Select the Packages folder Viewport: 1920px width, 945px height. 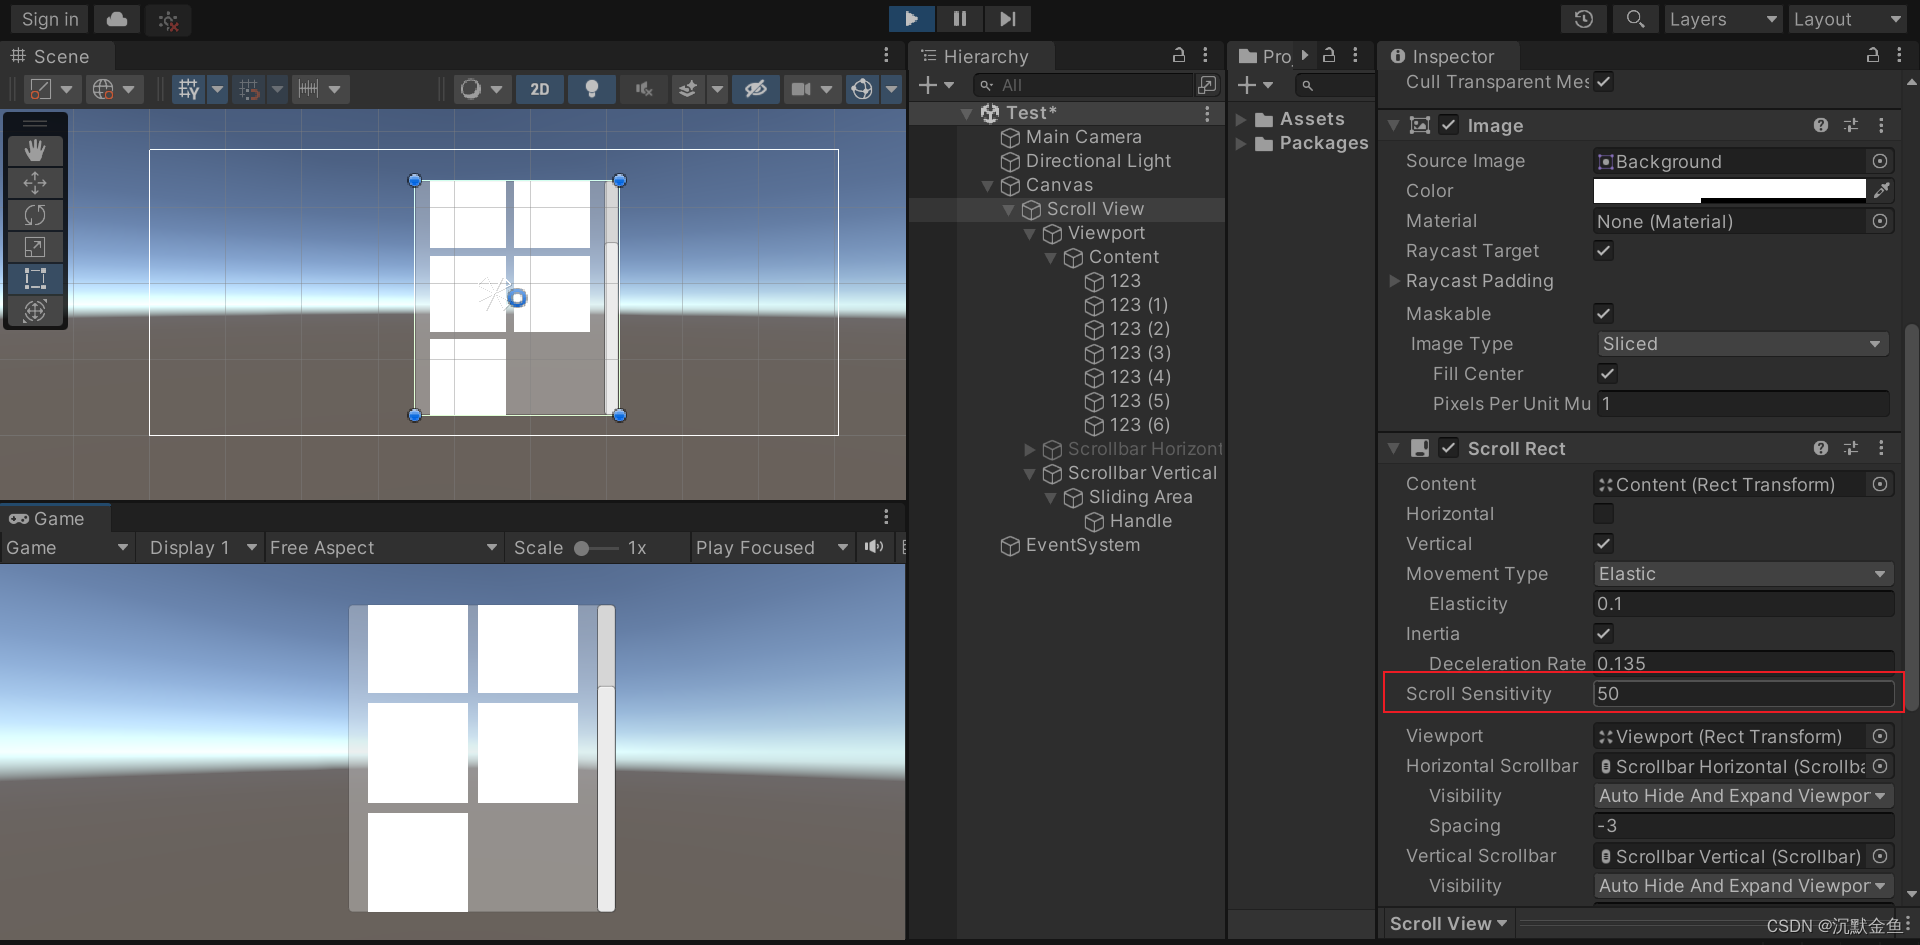pos(1323,143)
